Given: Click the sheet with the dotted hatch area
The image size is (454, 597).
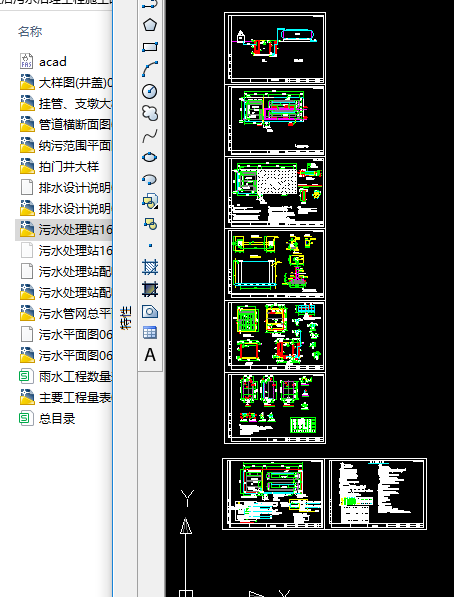Looking at the screenshot, I should coord(275,192).
